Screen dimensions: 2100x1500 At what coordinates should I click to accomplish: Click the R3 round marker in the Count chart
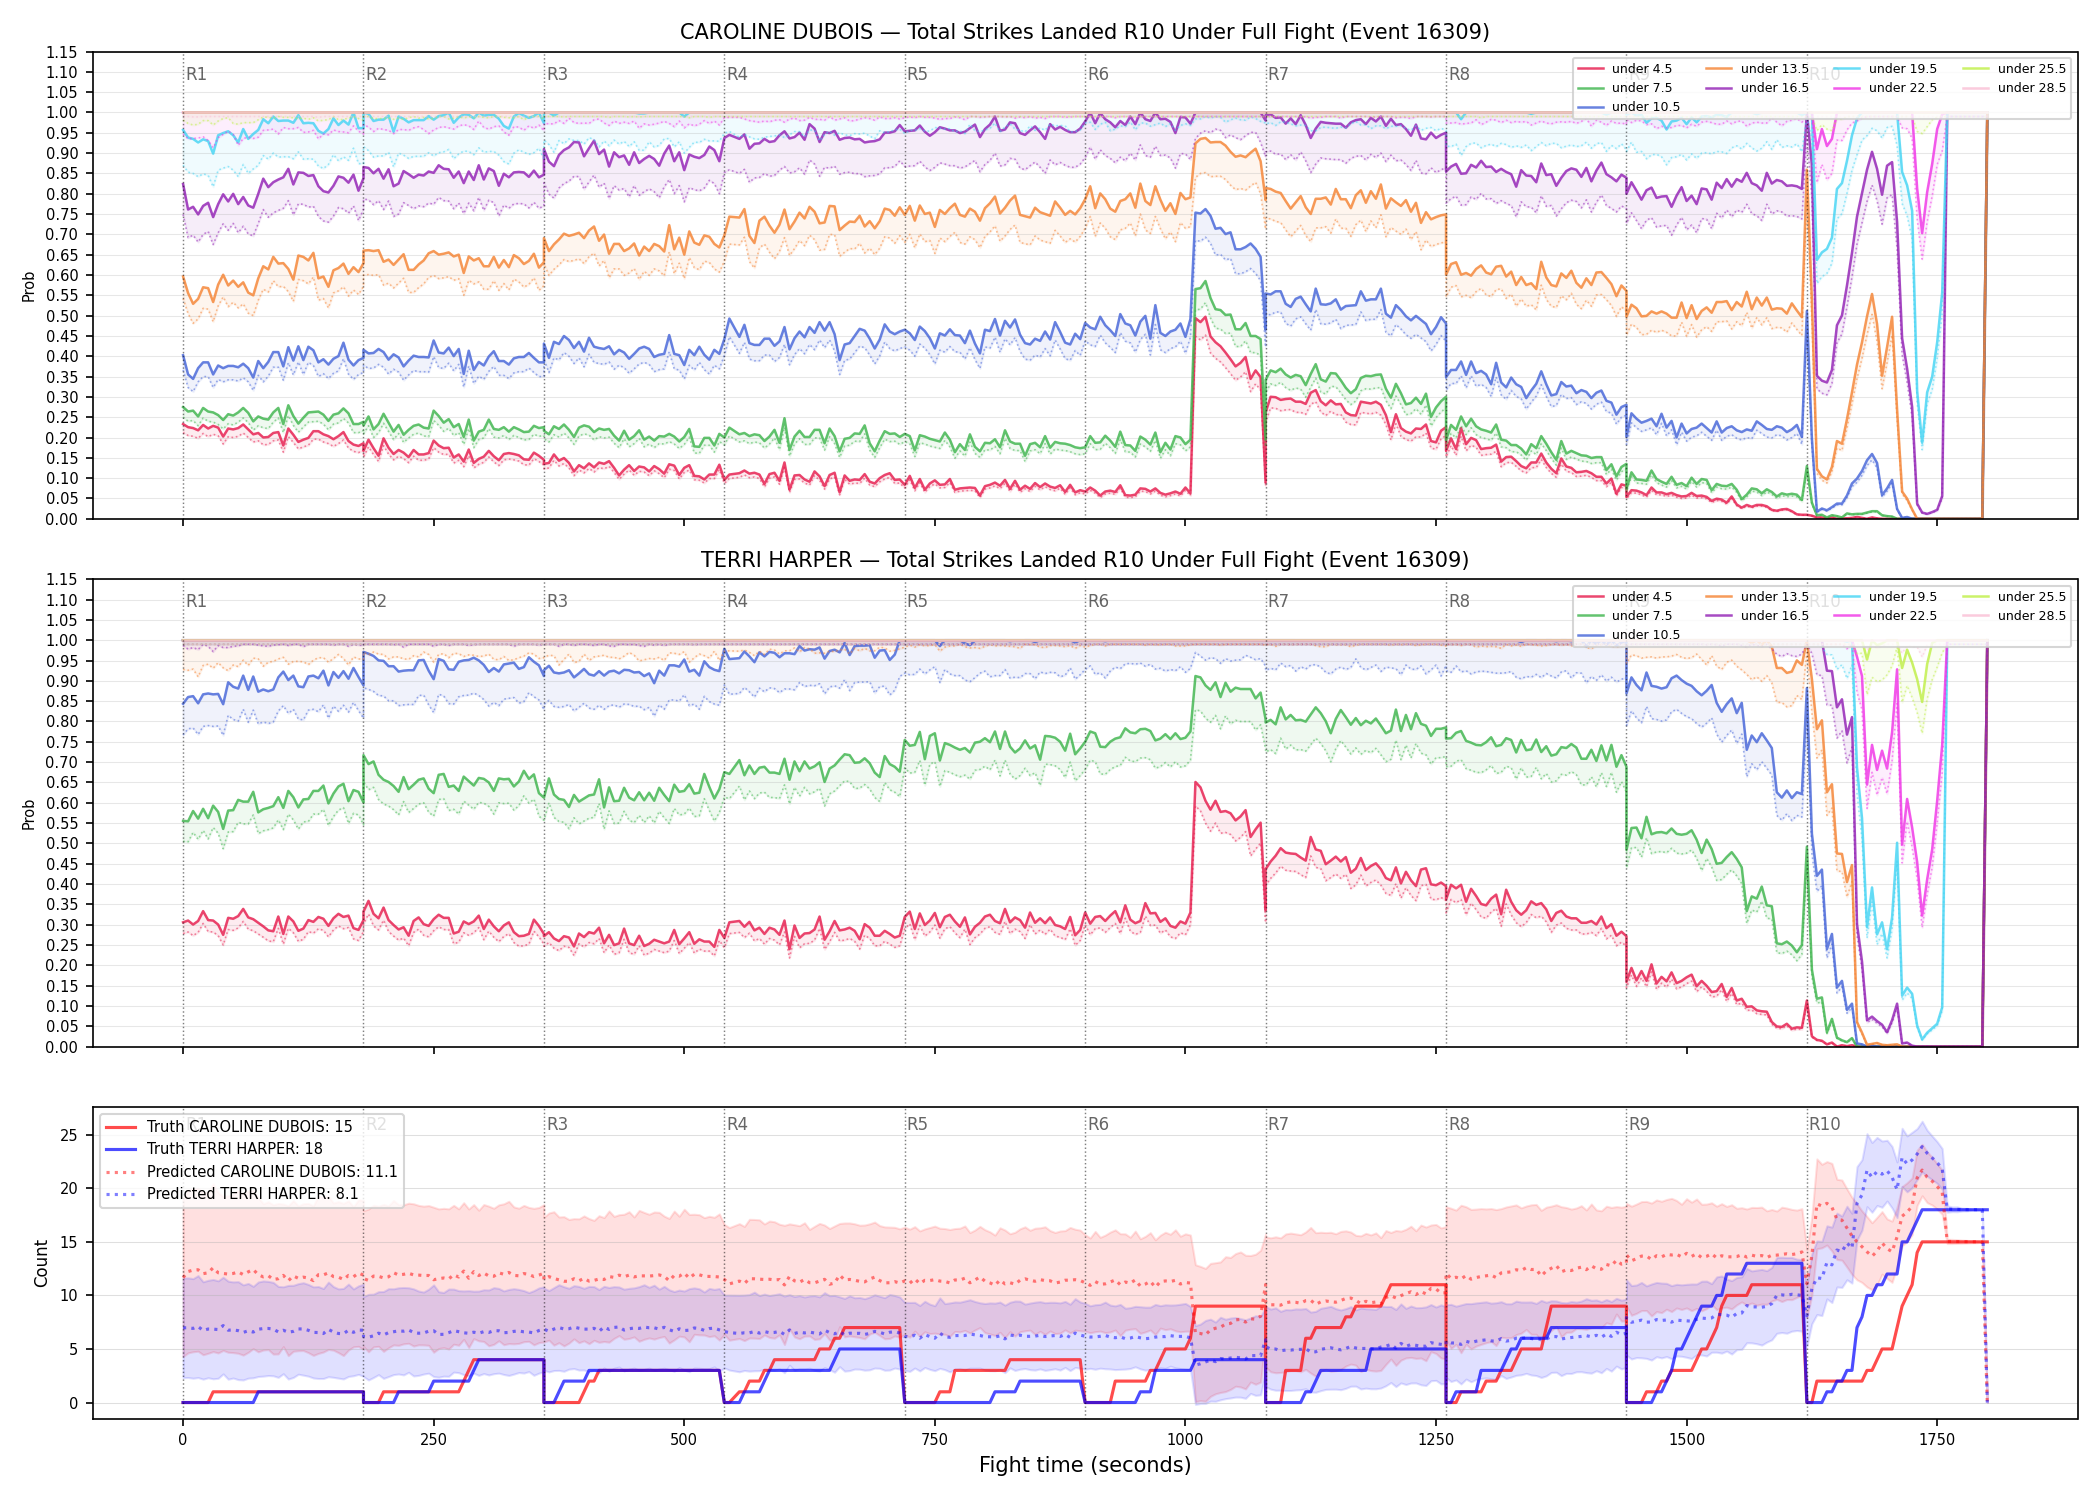557,1124
